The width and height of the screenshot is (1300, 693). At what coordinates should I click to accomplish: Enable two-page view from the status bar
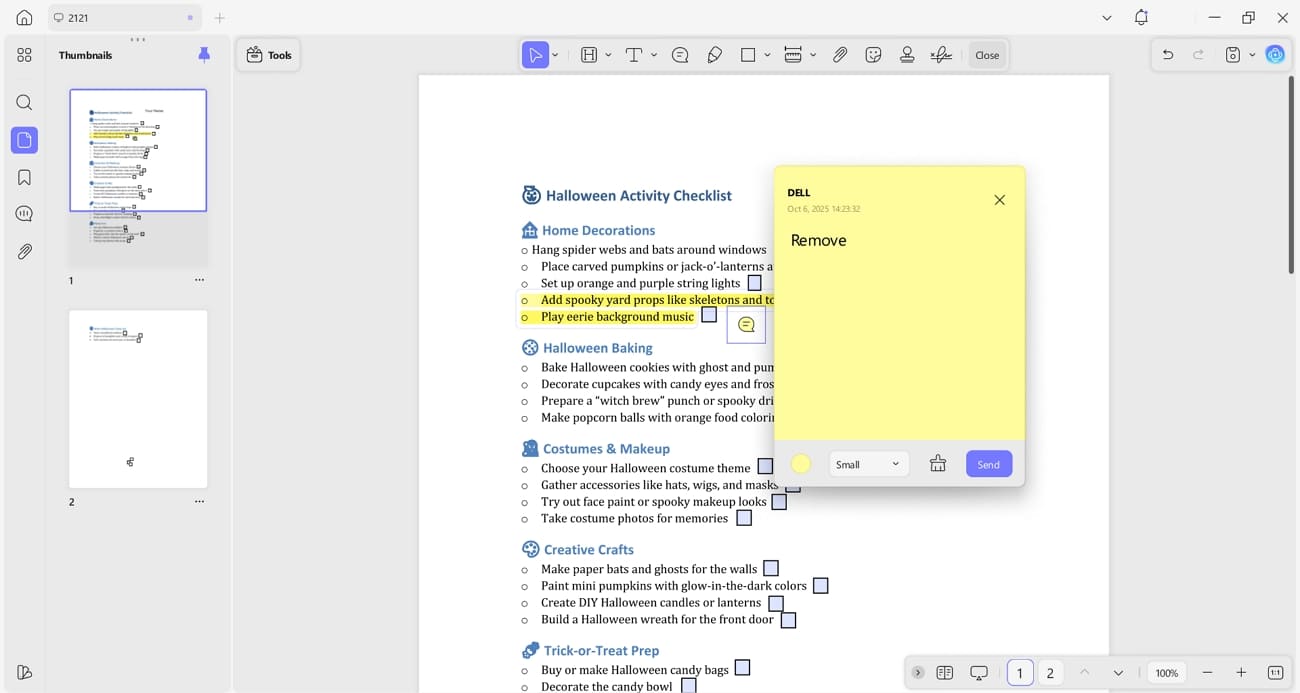click(x=944, y=672)
